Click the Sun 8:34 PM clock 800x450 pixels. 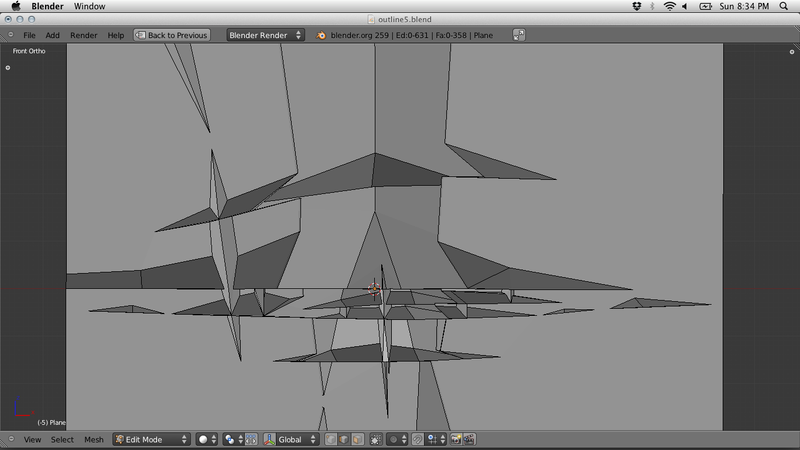tap(744, 6)
